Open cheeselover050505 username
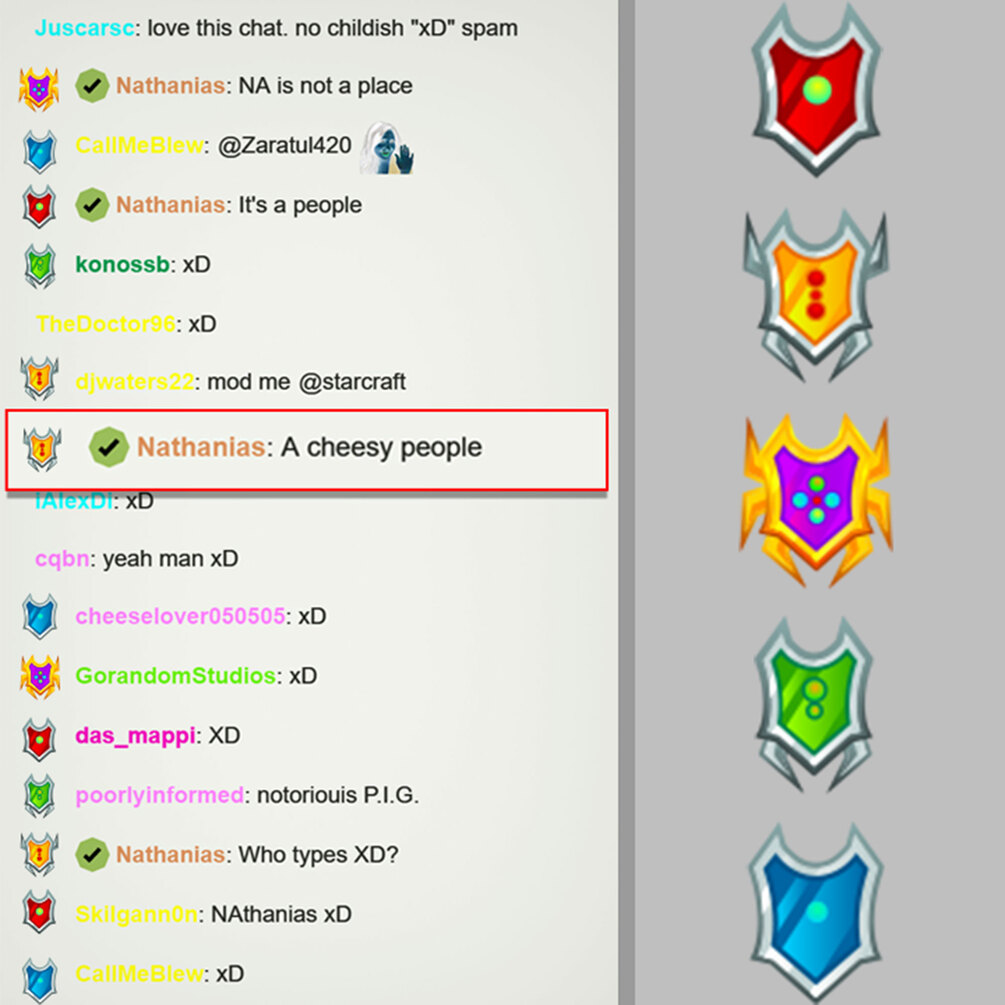This screenshot has width=1005, height=1005. coord(180,616)
